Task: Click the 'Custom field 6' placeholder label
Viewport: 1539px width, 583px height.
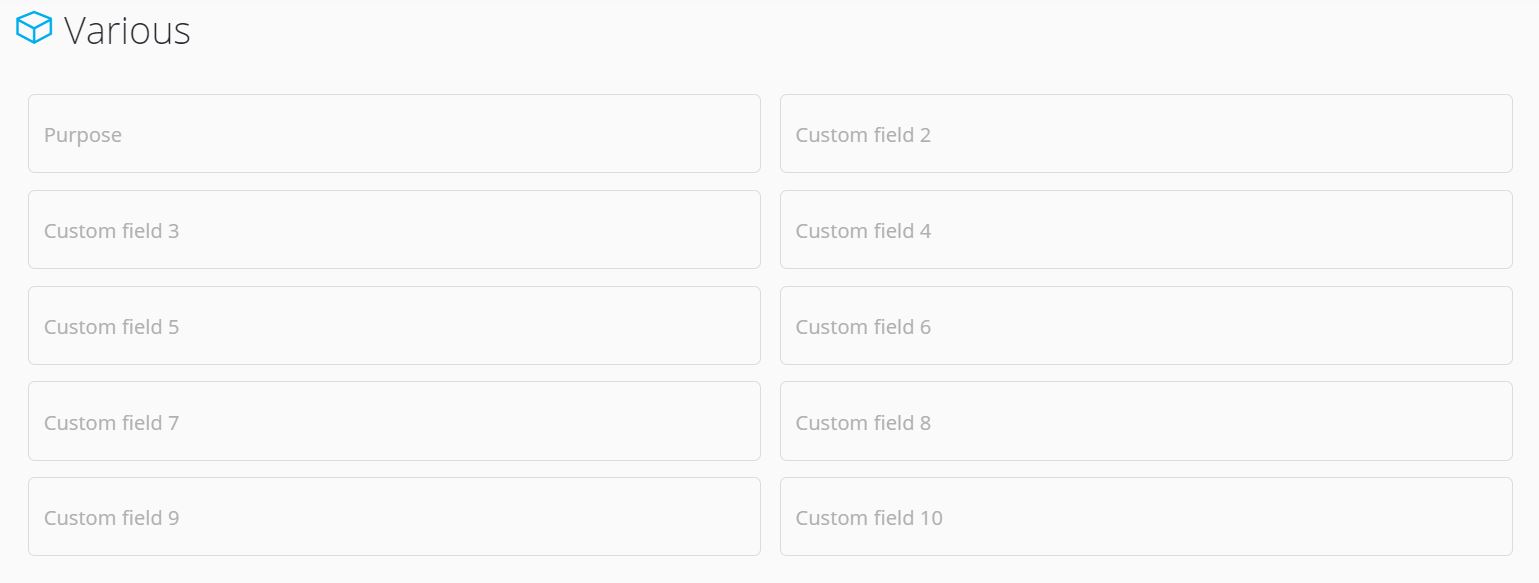Action: pyautogui.click(x=863, y=327)
